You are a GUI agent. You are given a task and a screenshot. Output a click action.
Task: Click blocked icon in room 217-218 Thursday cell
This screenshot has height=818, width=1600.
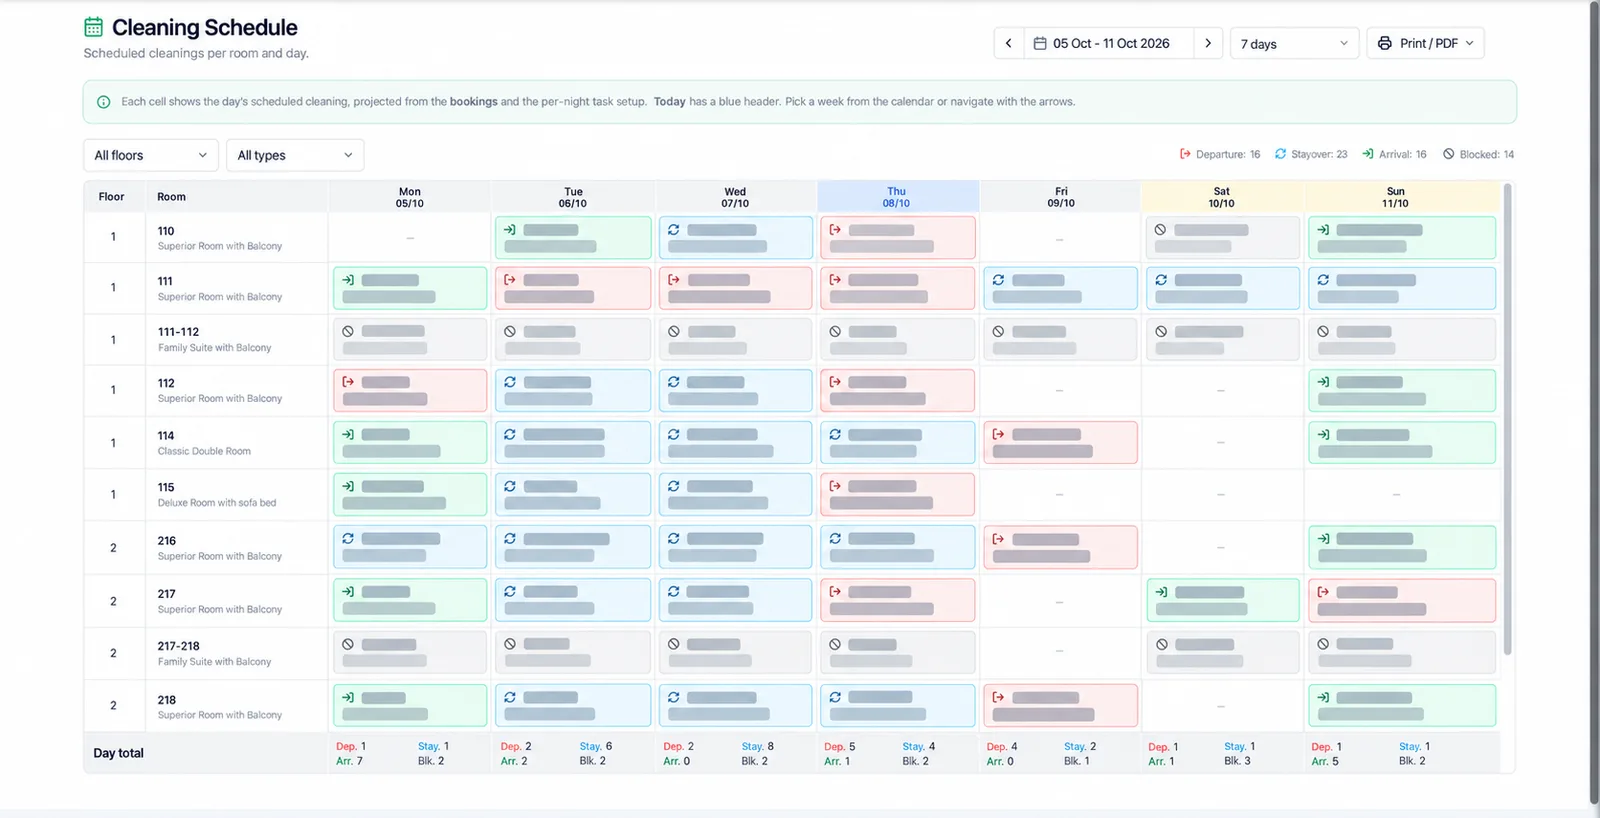click(835, 644)
